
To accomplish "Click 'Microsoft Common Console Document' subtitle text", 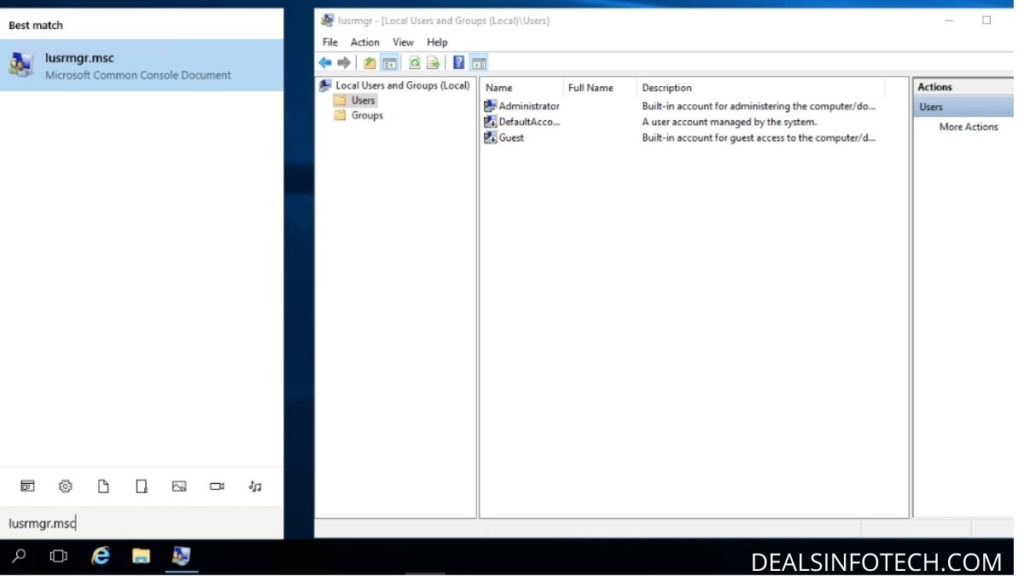I will (138, 75).
